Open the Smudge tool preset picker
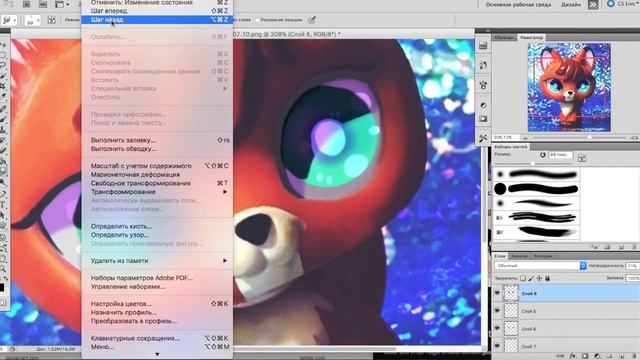The width and height of the screenshot is (640, 360). pyautogui.click(x=9, y=20)
